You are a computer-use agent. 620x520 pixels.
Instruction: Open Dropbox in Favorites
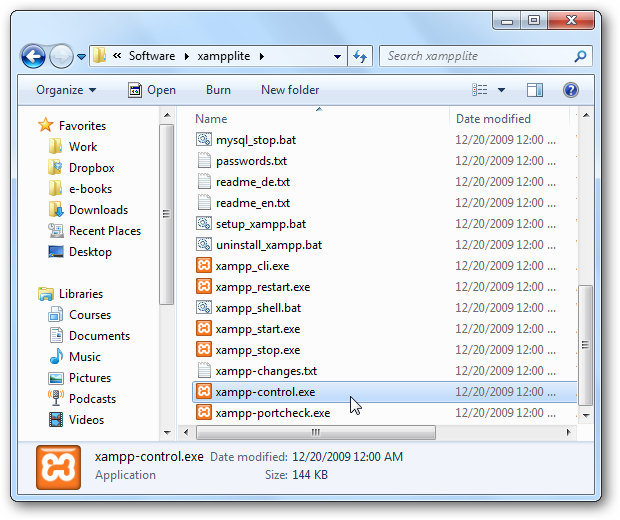91,168
